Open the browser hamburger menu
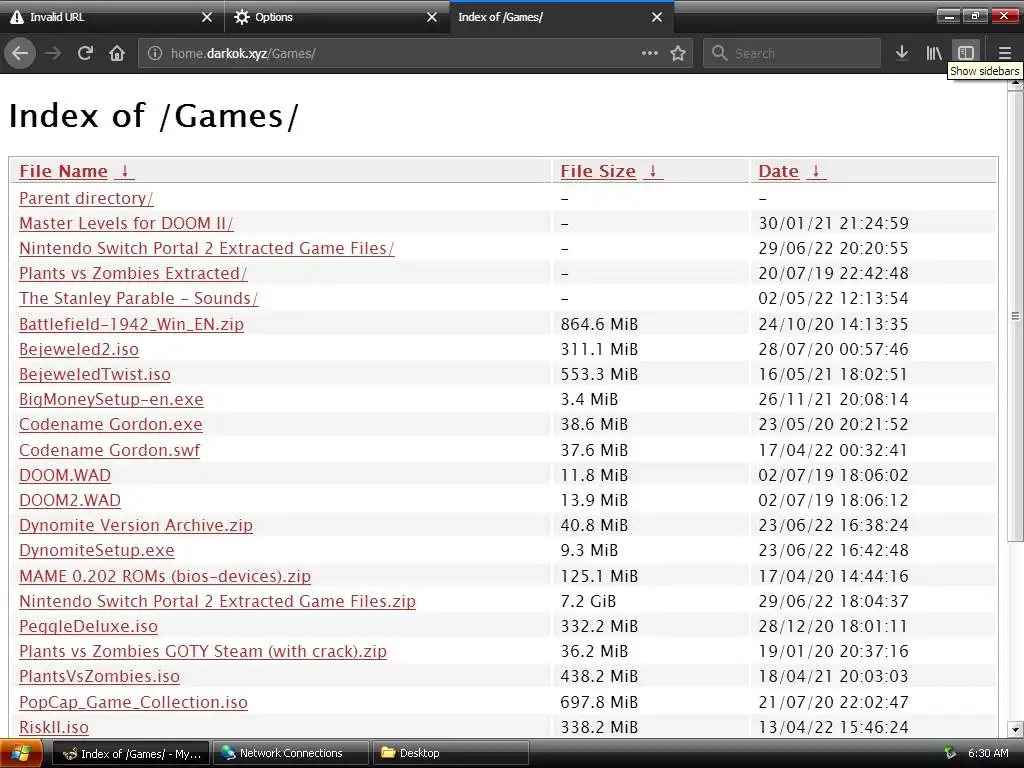Viewport: 1024px width, 768px height. click(1004, 53)
